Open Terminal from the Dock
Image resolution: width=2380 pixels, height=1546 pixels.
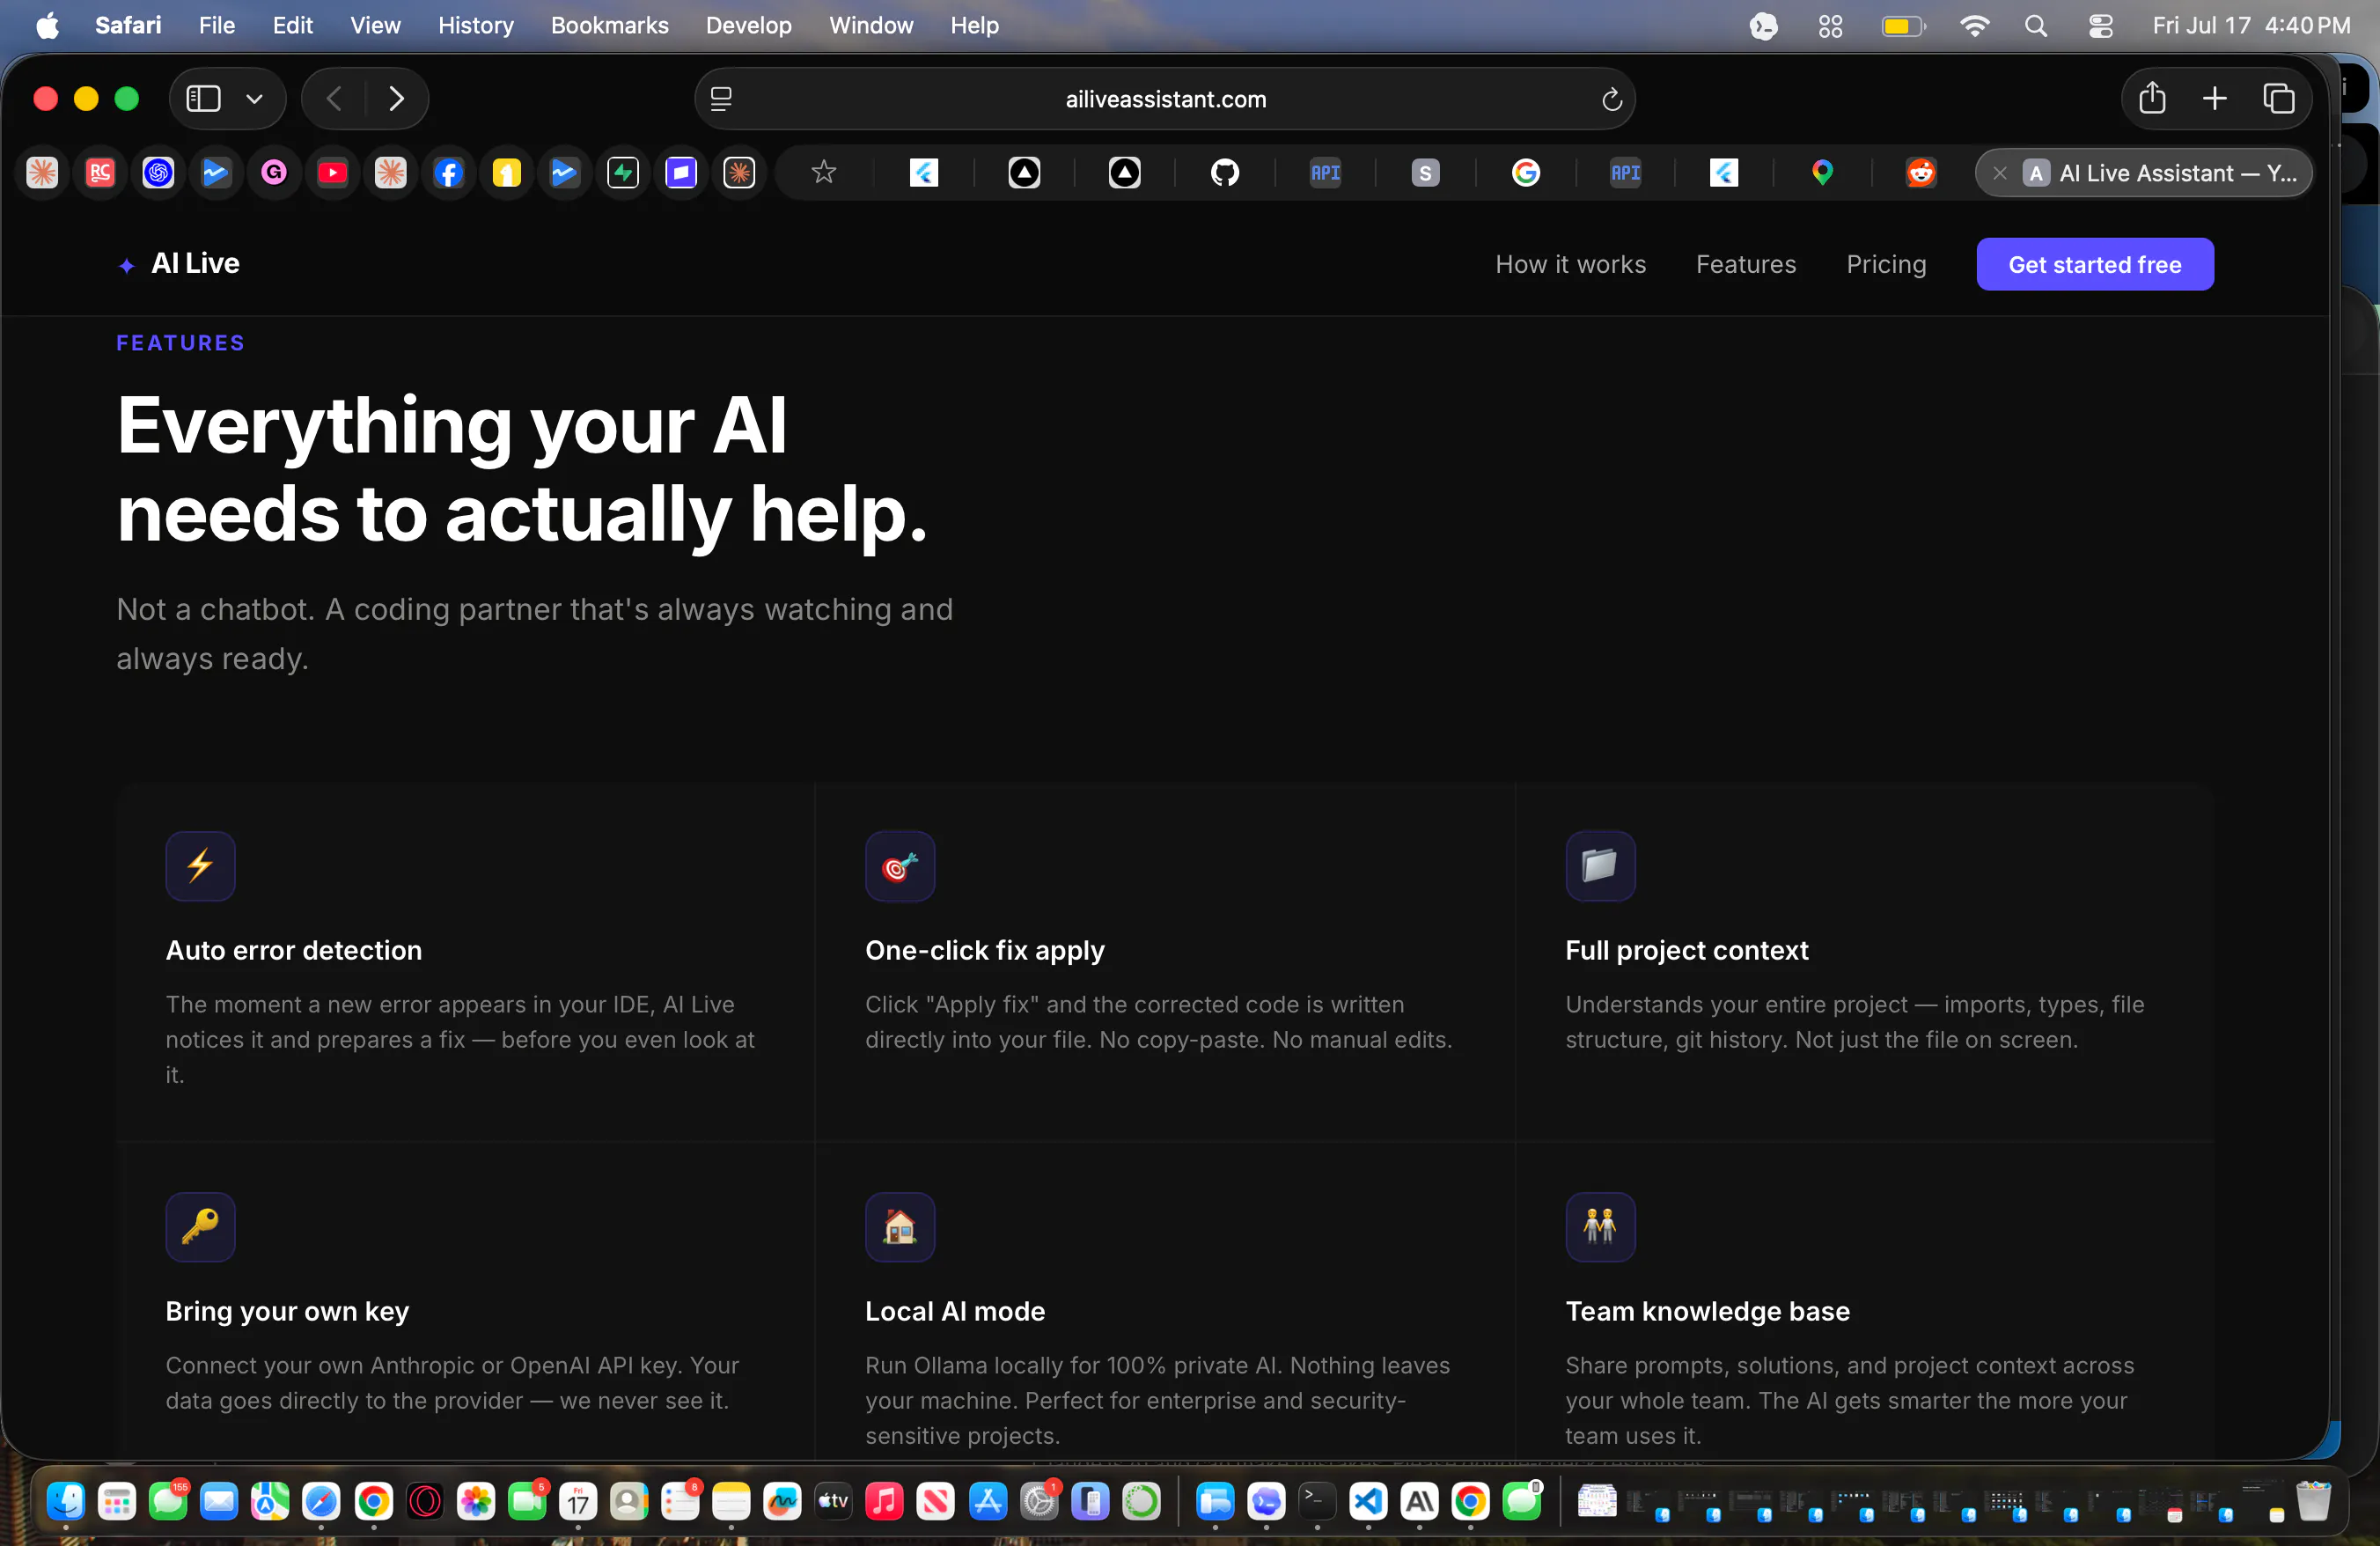1317,1500
